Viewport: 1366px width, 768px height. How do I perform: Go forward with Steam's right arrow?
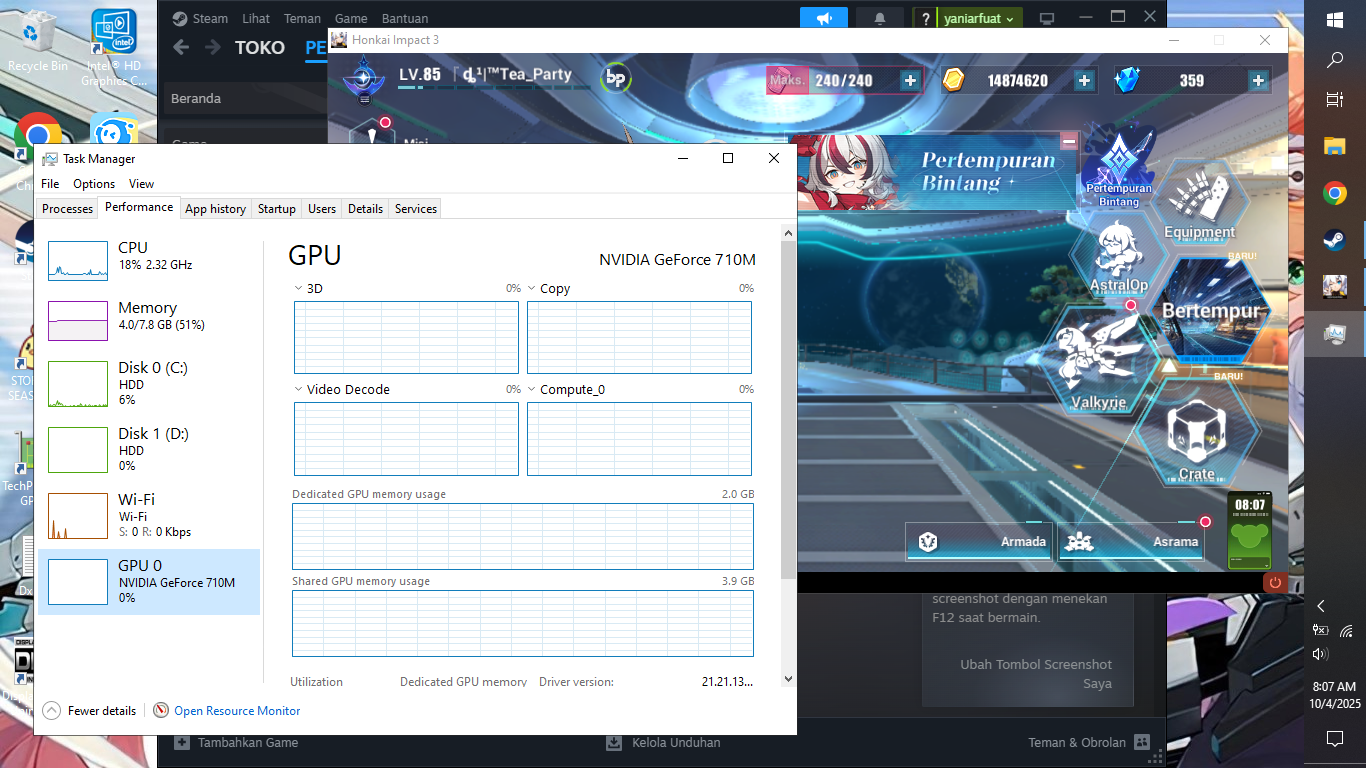213,47
